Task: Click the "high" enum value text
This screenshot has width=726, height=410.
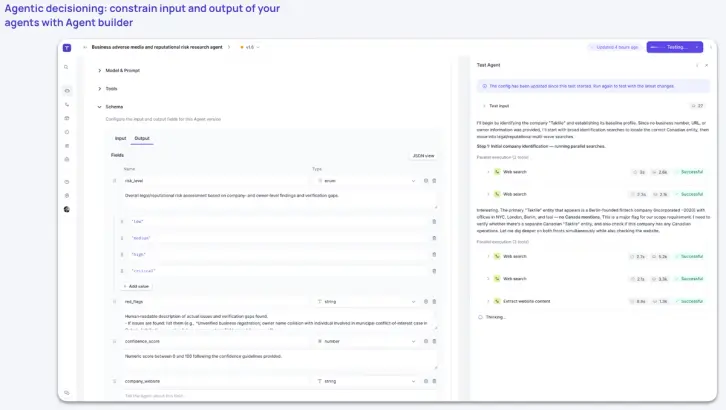Action: pyautogui.click(x=138, y=255)
